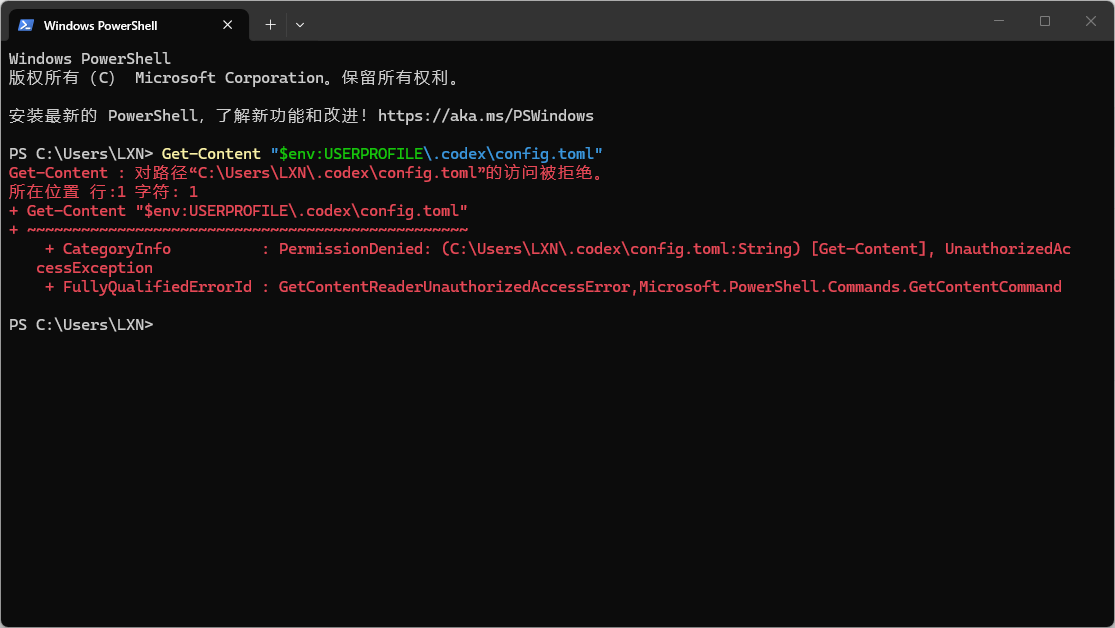
Task: Click the CategoryInfo error label
Action: tap(117, 249)
